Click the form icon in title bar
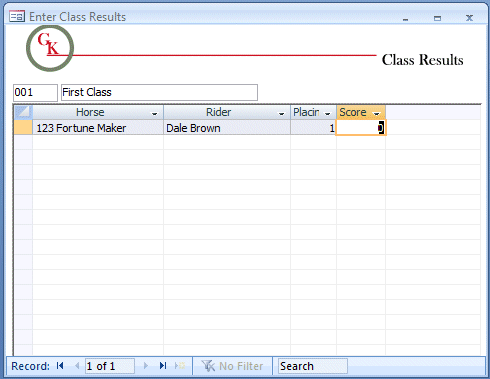 click(x=17, y=16)
